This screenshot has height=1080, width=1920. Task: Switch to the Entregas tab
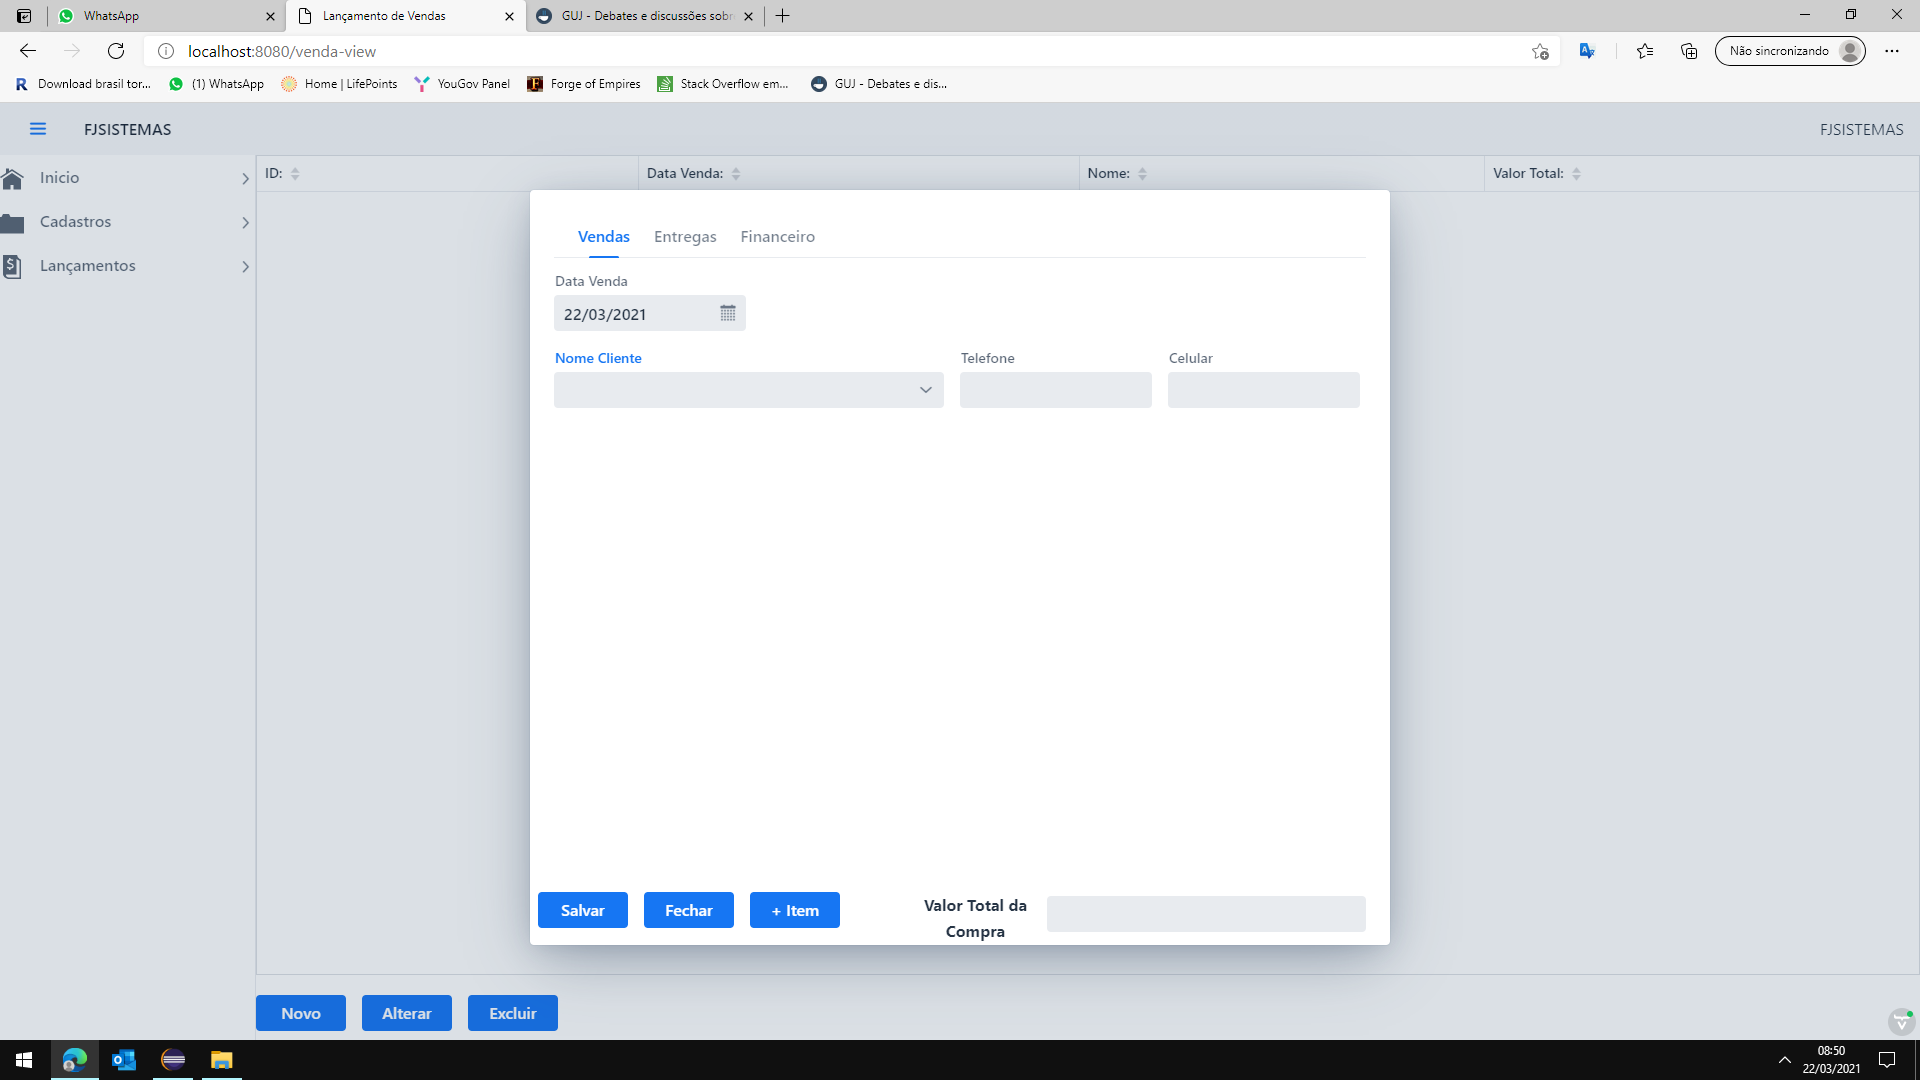click(x=685, y=237)
